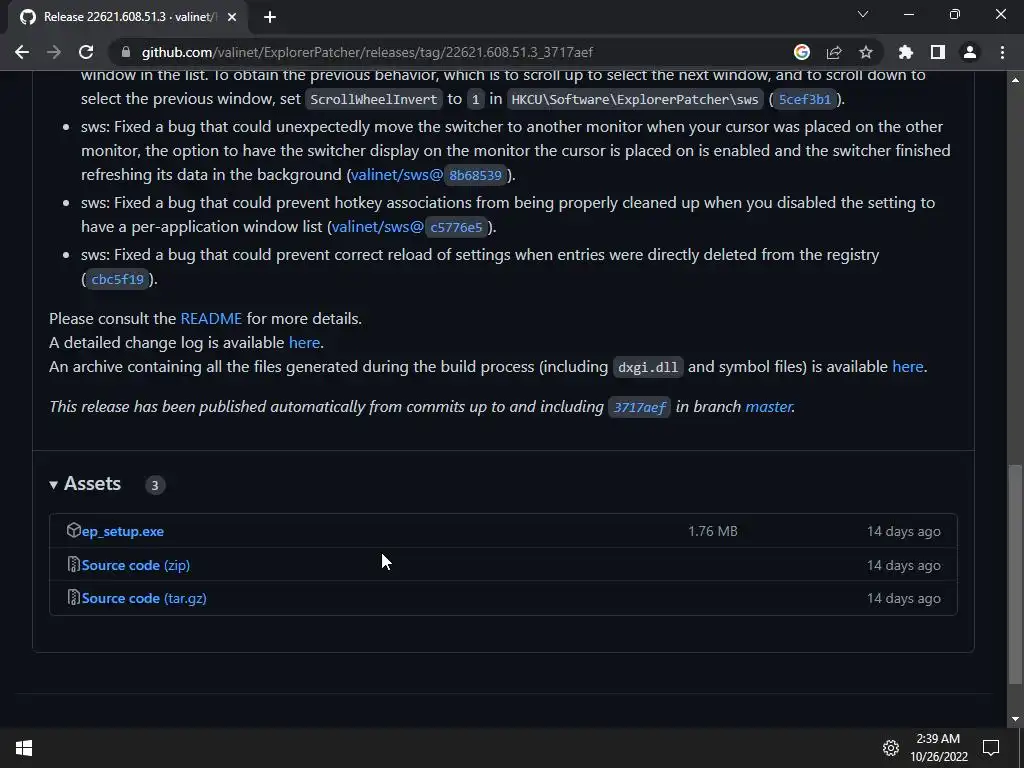Open the Google icon in address bar

click(x=802, y=52)
